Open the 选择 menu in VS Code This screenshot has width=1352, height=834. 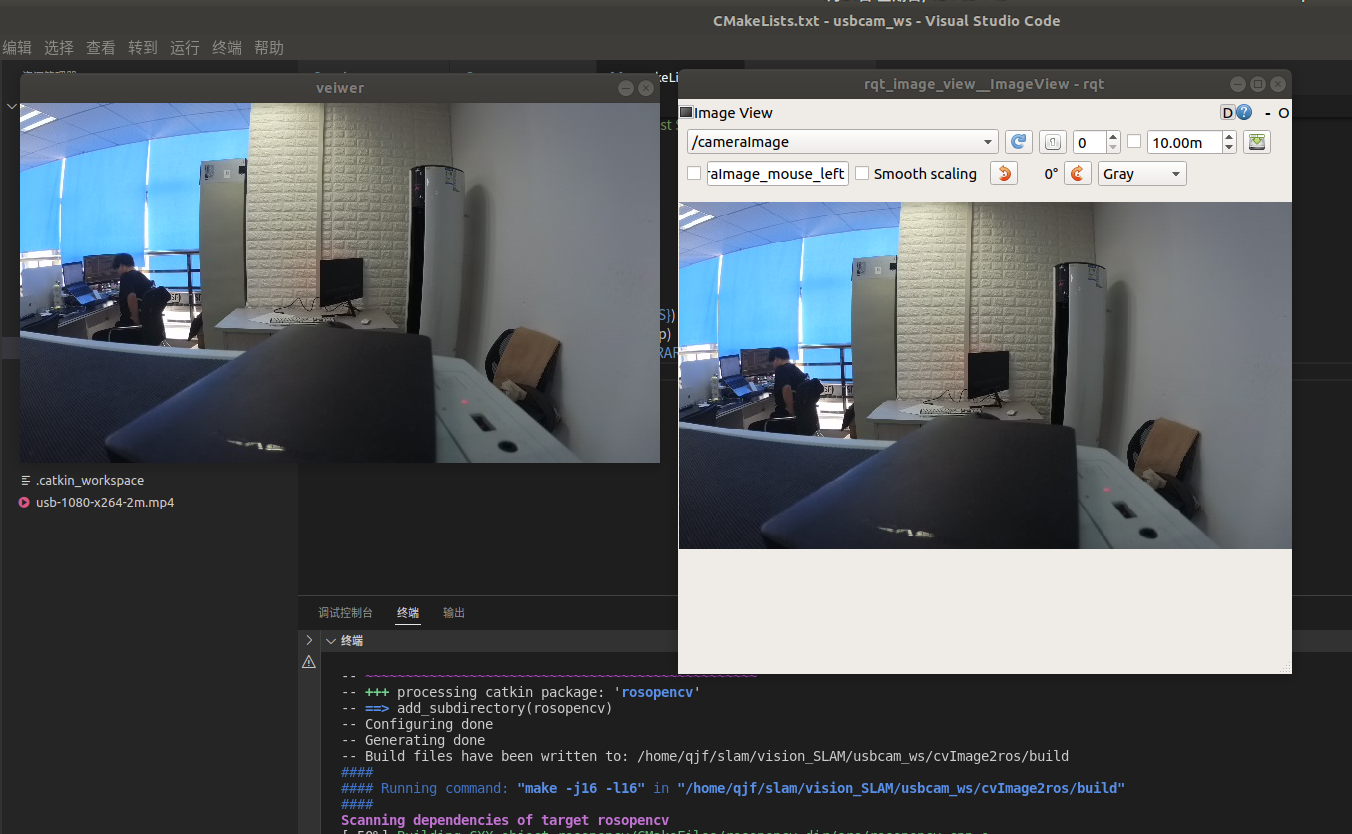tap(59, 48)
